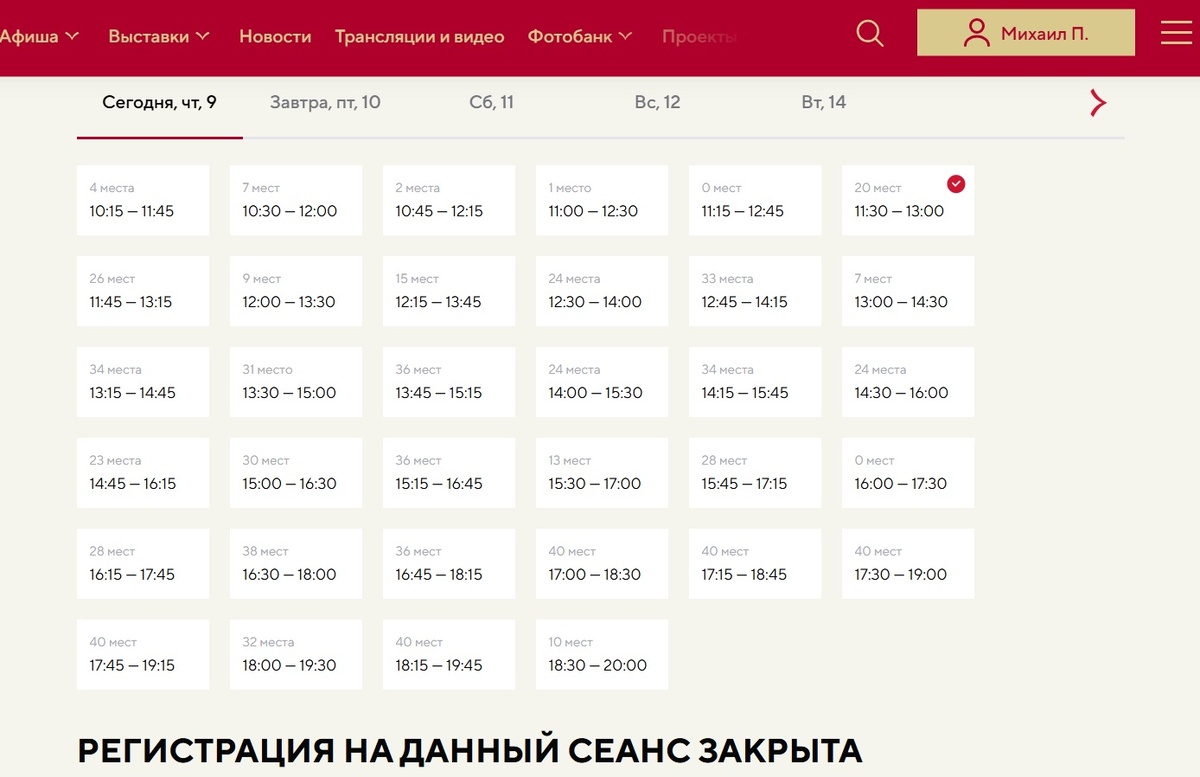Open the Михаил П. account area
The height and width of the screenshot is (777, 1200).
1025,32
